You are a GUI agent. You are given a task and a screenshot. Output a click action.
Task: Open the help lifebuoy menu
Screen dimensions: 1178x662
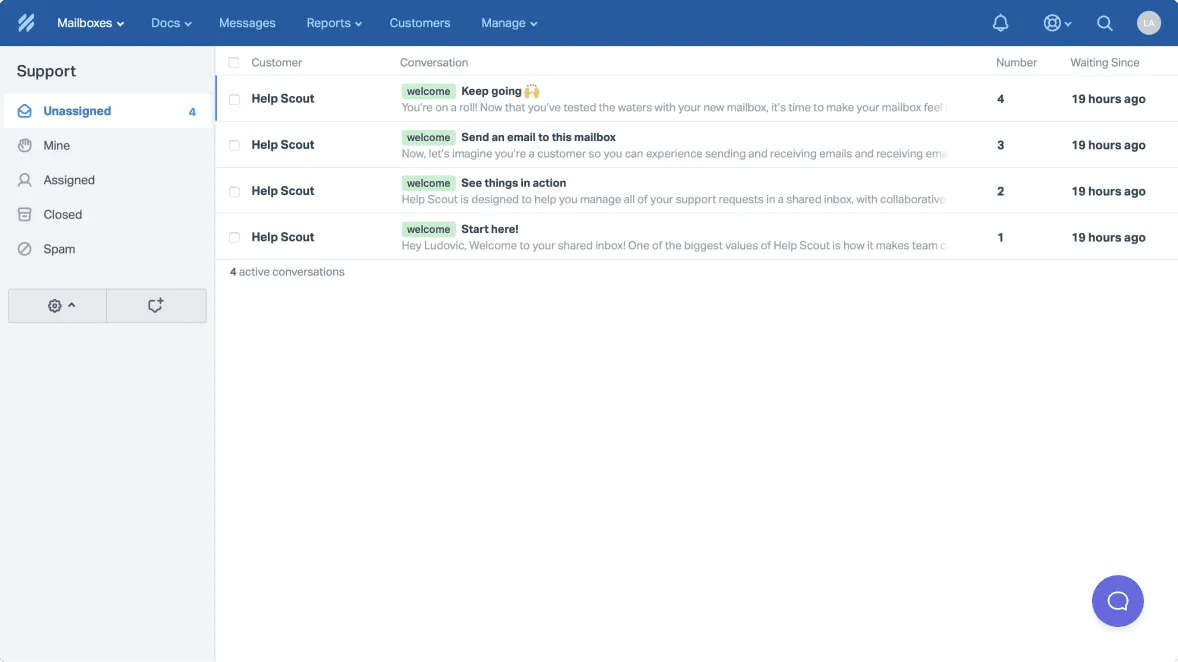(1056, 23)
